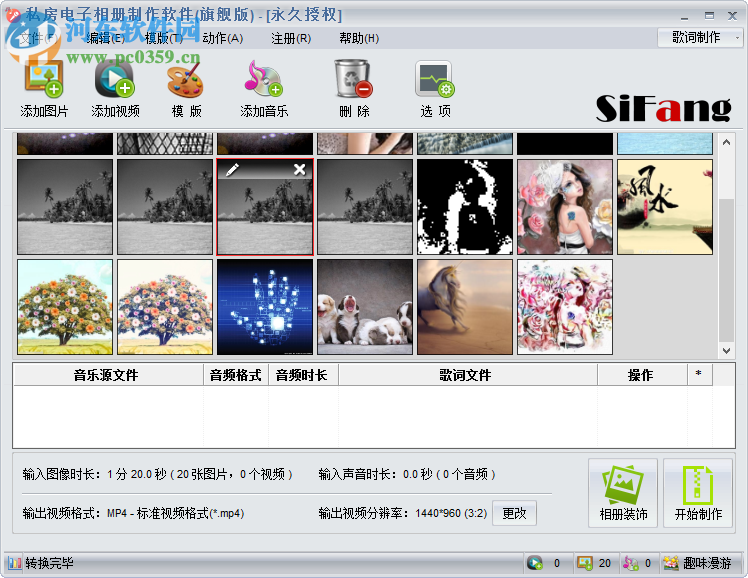Click the asterisk (*) column header
This screenshot has width=748, height=578.
pos(700,375)
